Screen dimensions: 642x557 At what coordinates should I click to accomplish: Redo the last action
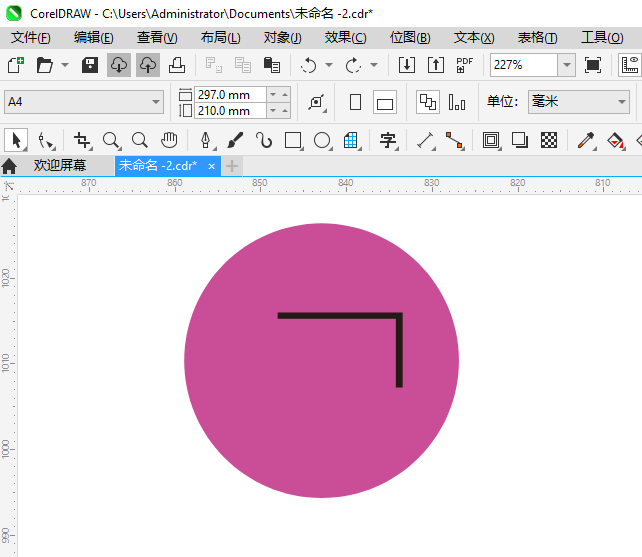[353, 65]
